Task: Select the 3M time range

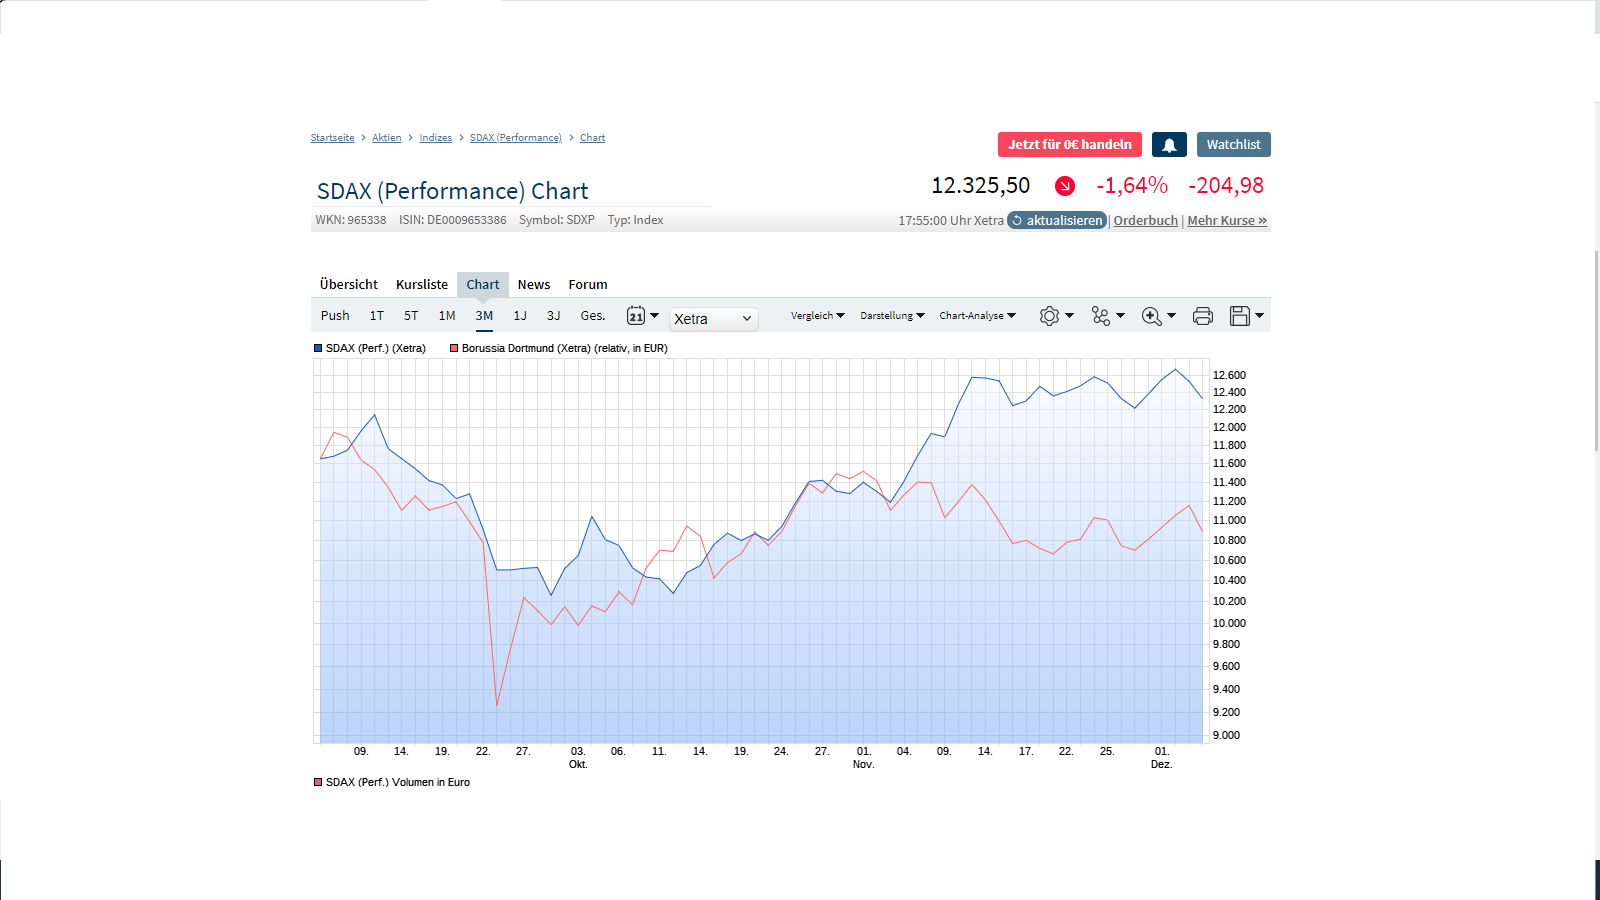Action: pos(484,316)
